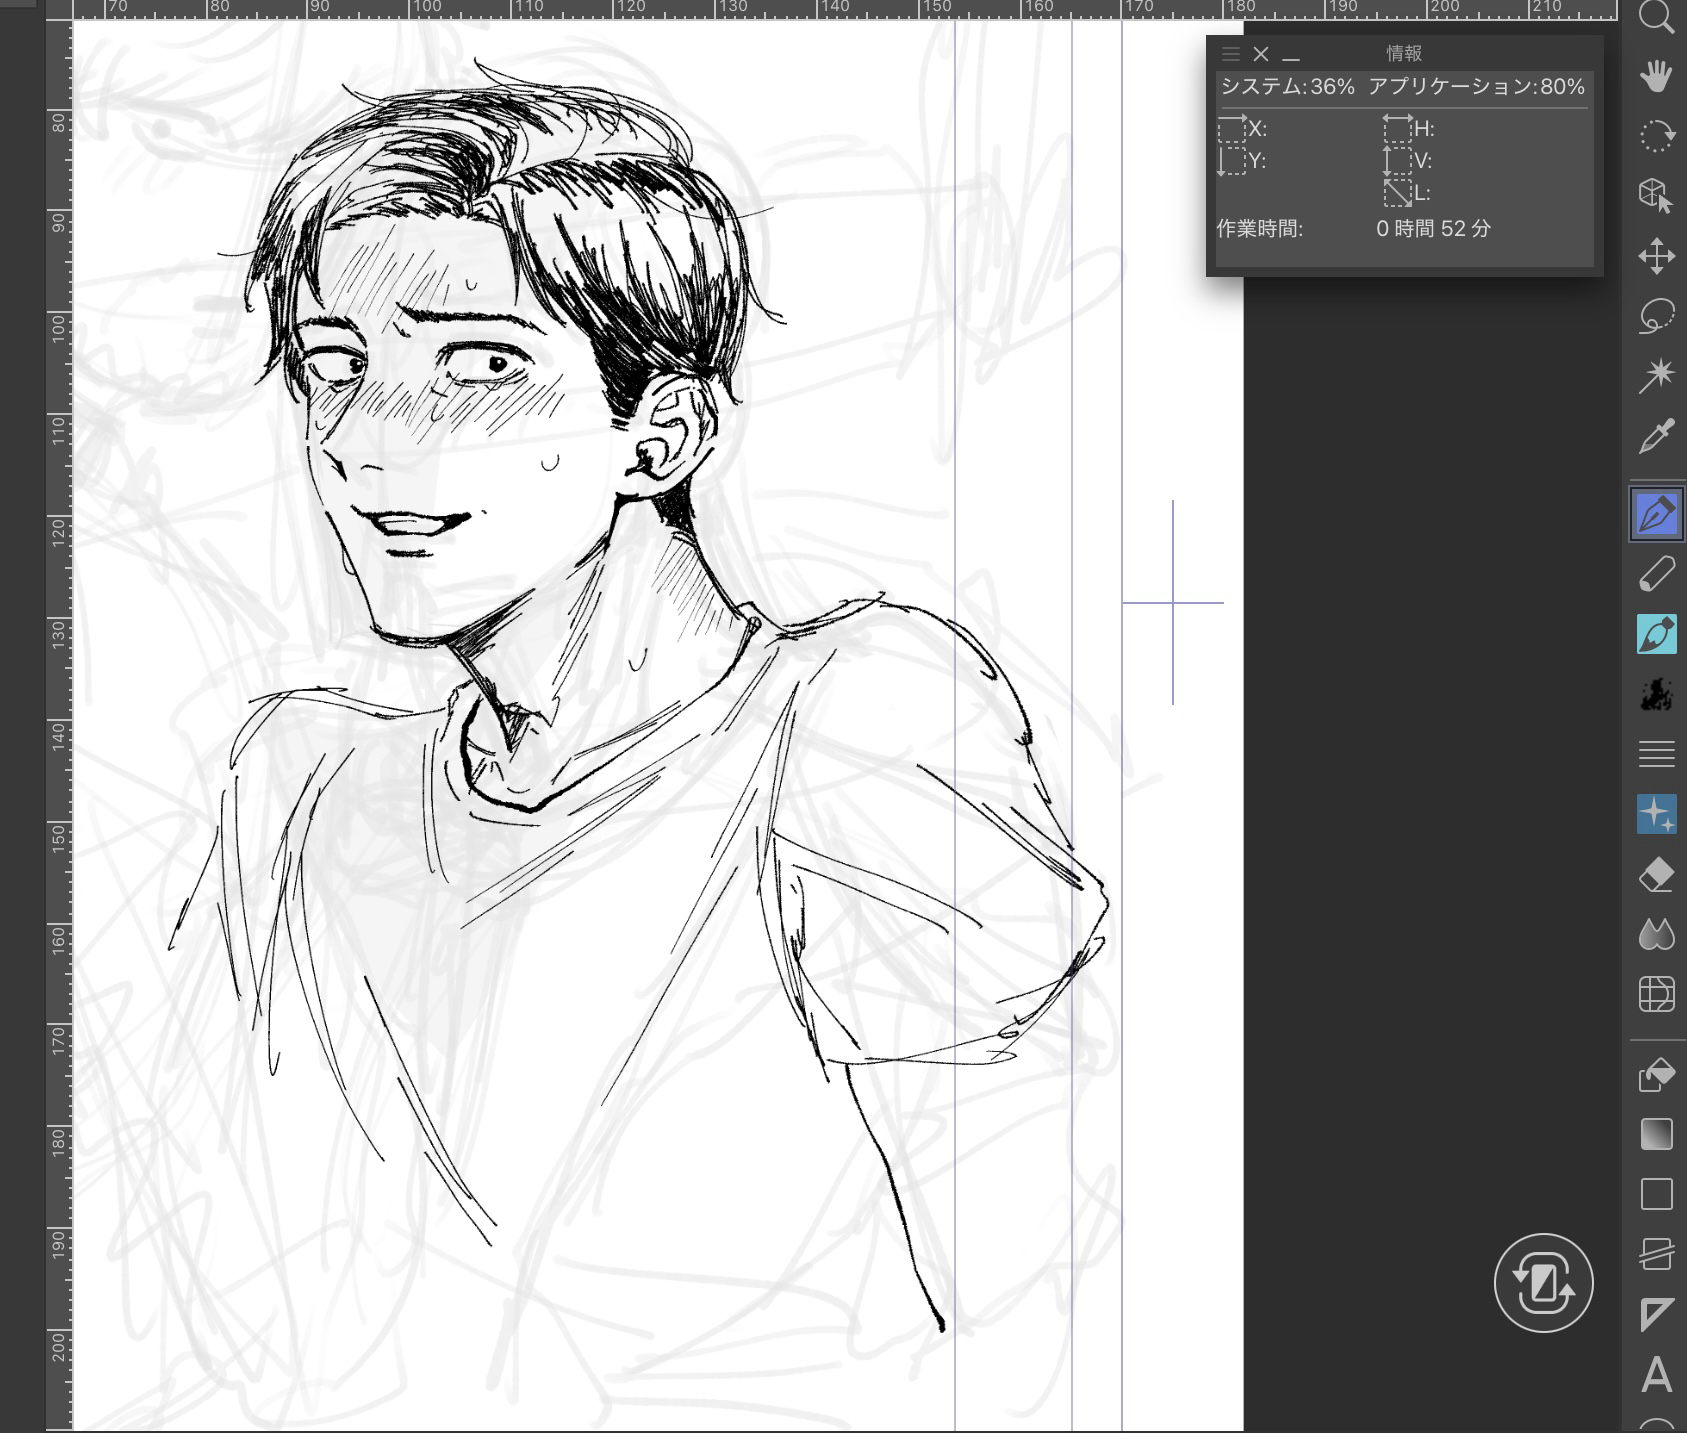The width and height of the screenshot is (1687, 1433).
Task: Select the Lasso selection tool
Action: (x=1656, y=316)
